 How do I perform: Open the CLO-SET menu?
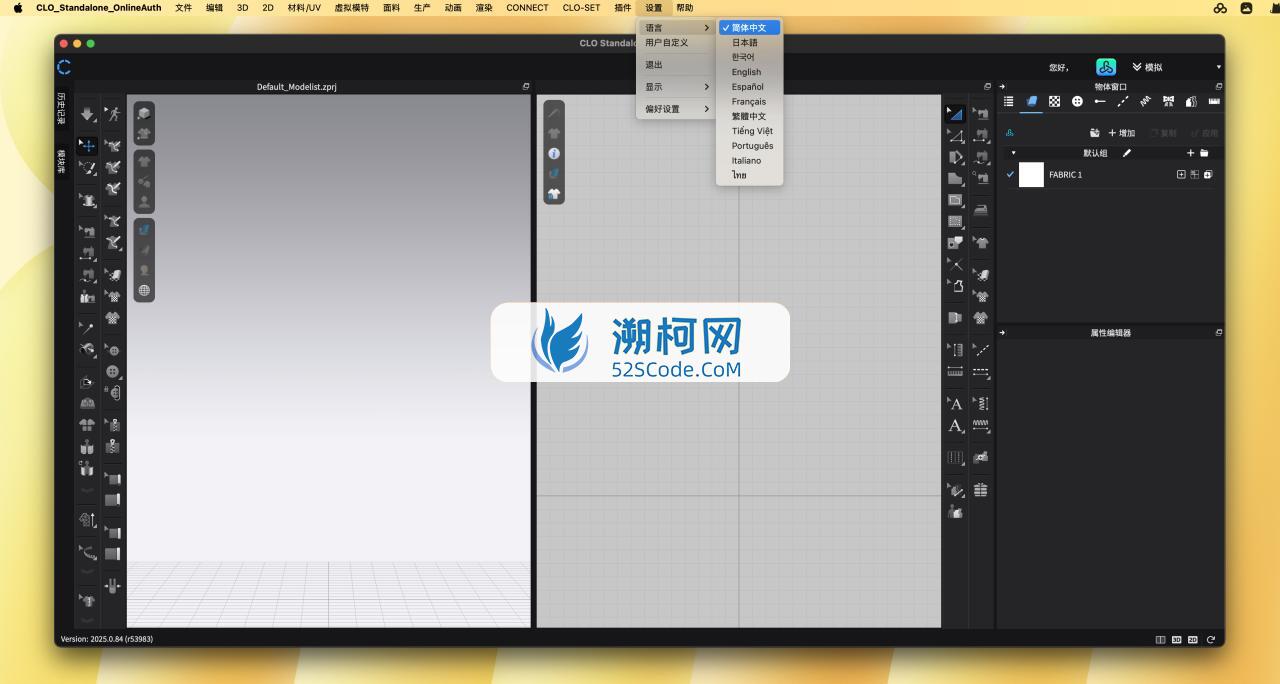[x=582, y=8]
